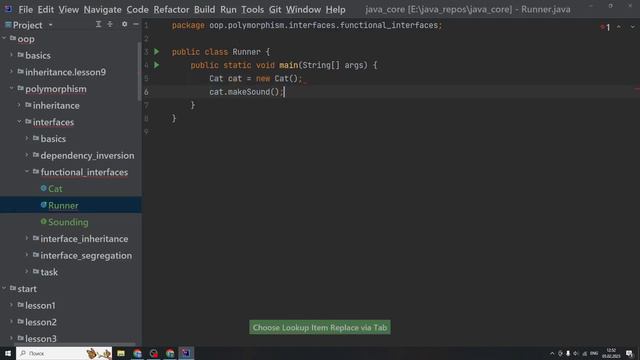
Task: Open the Tools menu
Action: tap(252, 9)
